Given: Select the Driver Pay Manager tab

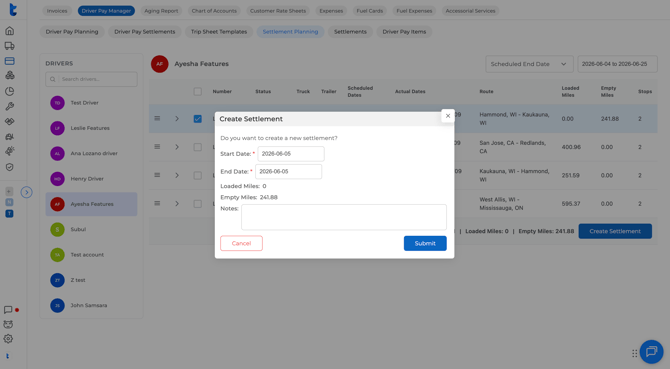Looking at the screenshot, I should (x=106, y=11).
